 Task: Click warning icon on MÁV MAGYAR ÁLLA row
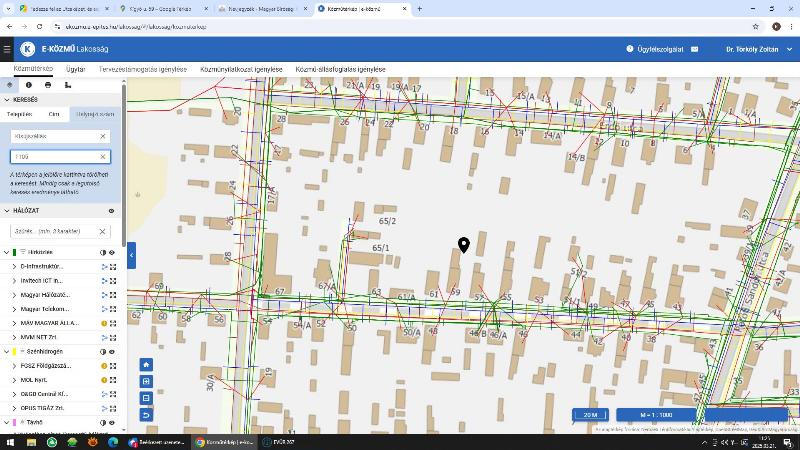coord(104,323)
